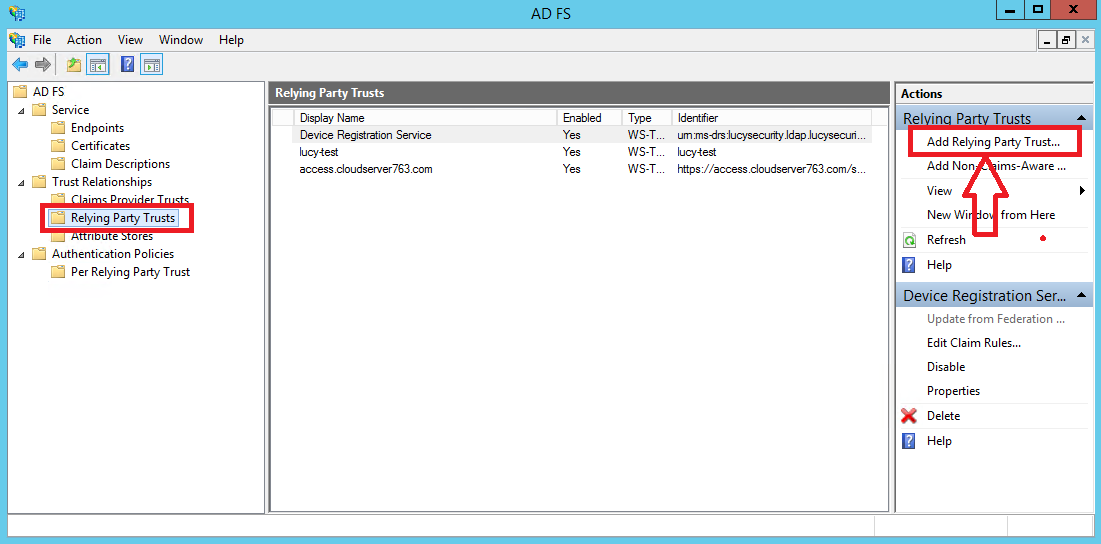This screenshot has width=1101, height=544.
Task: Open the Window menu
Action: [x=181, y=40]
